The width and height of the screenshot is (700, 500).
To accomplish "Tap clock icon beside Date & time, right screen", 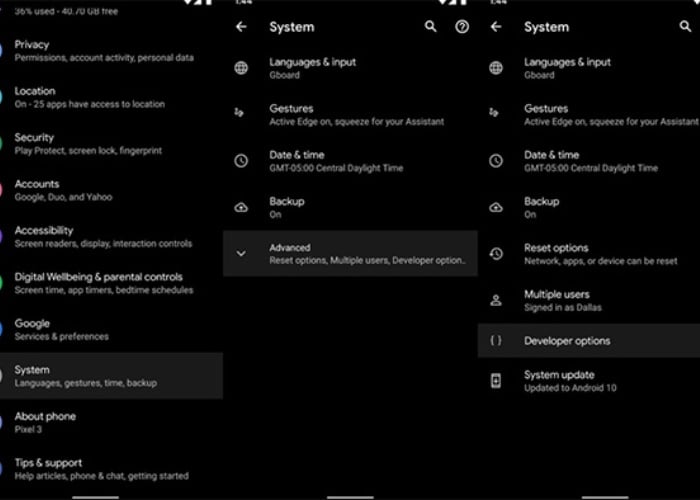I will (x=496, y=161).
